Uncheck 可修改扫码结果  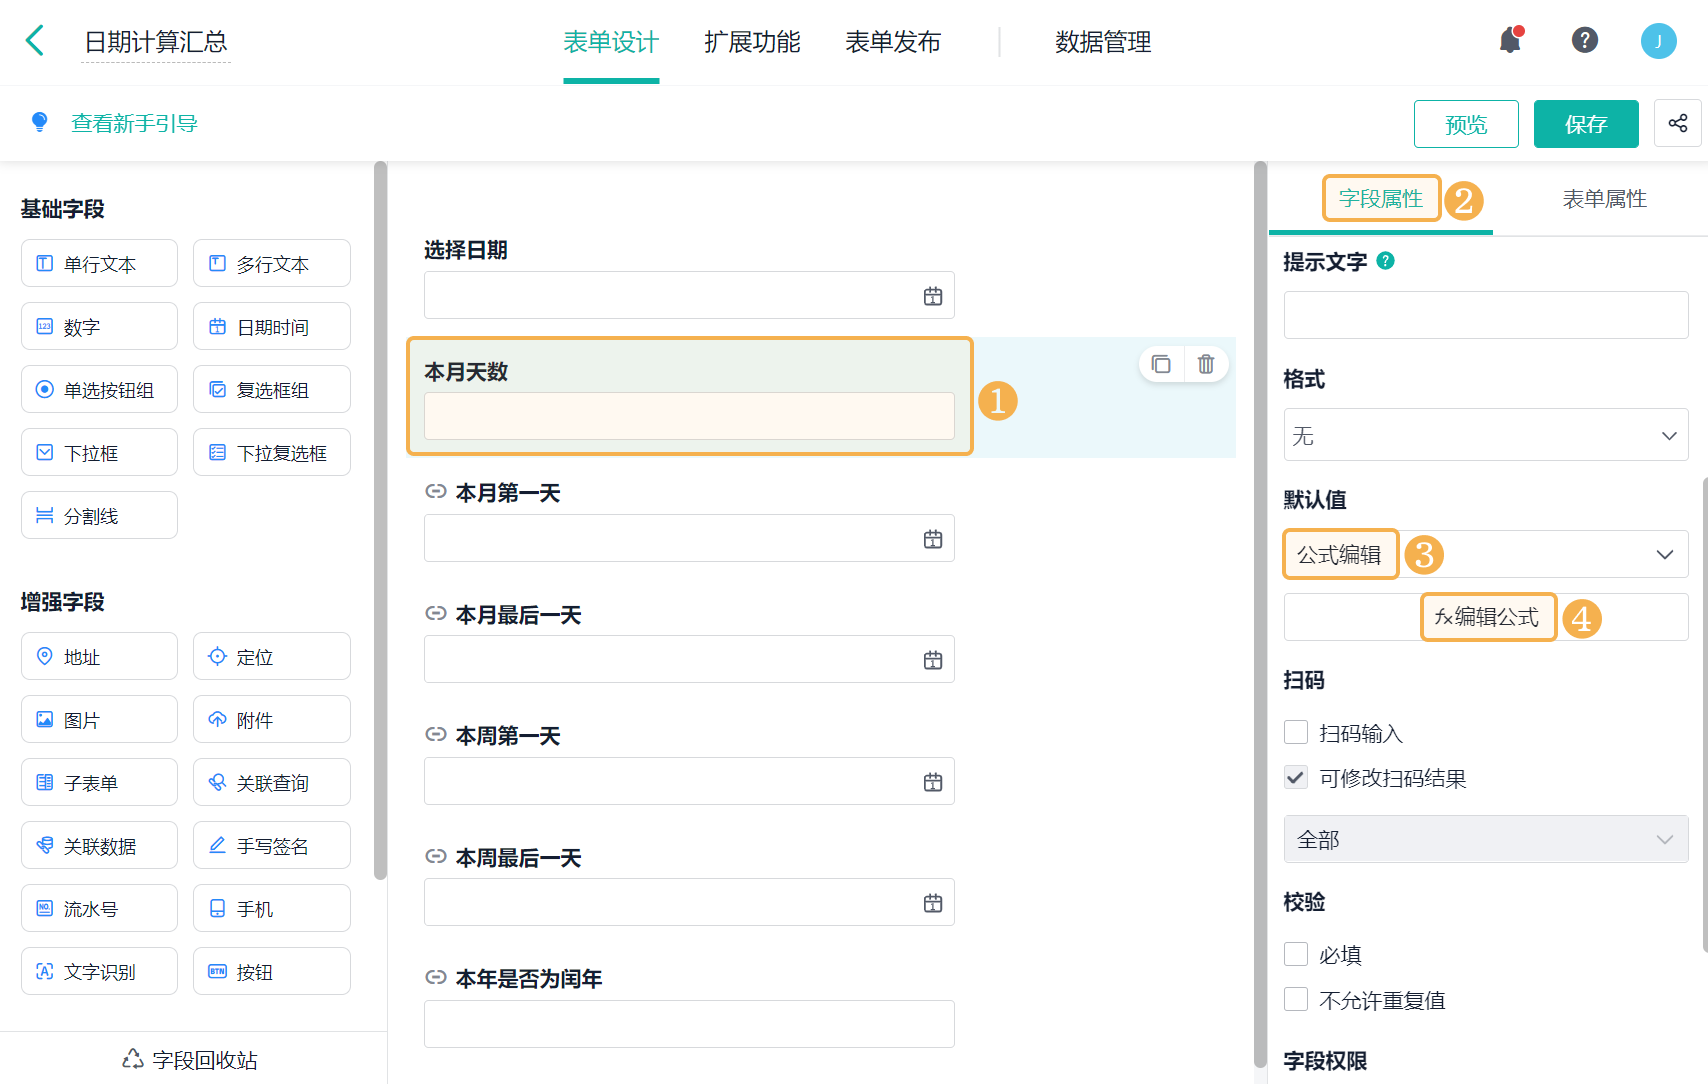pyautogui.click(x=1296, y=777)
